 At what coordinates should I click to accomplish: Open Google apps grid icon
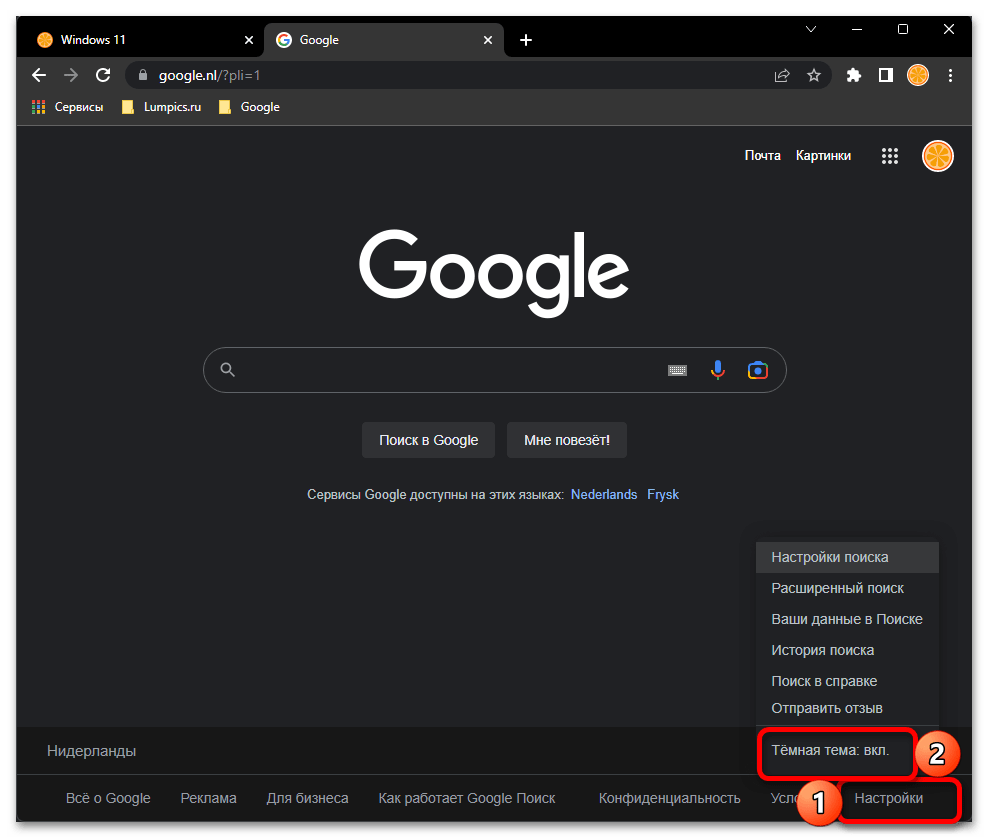pyautogui.click(x=890, y=156)
